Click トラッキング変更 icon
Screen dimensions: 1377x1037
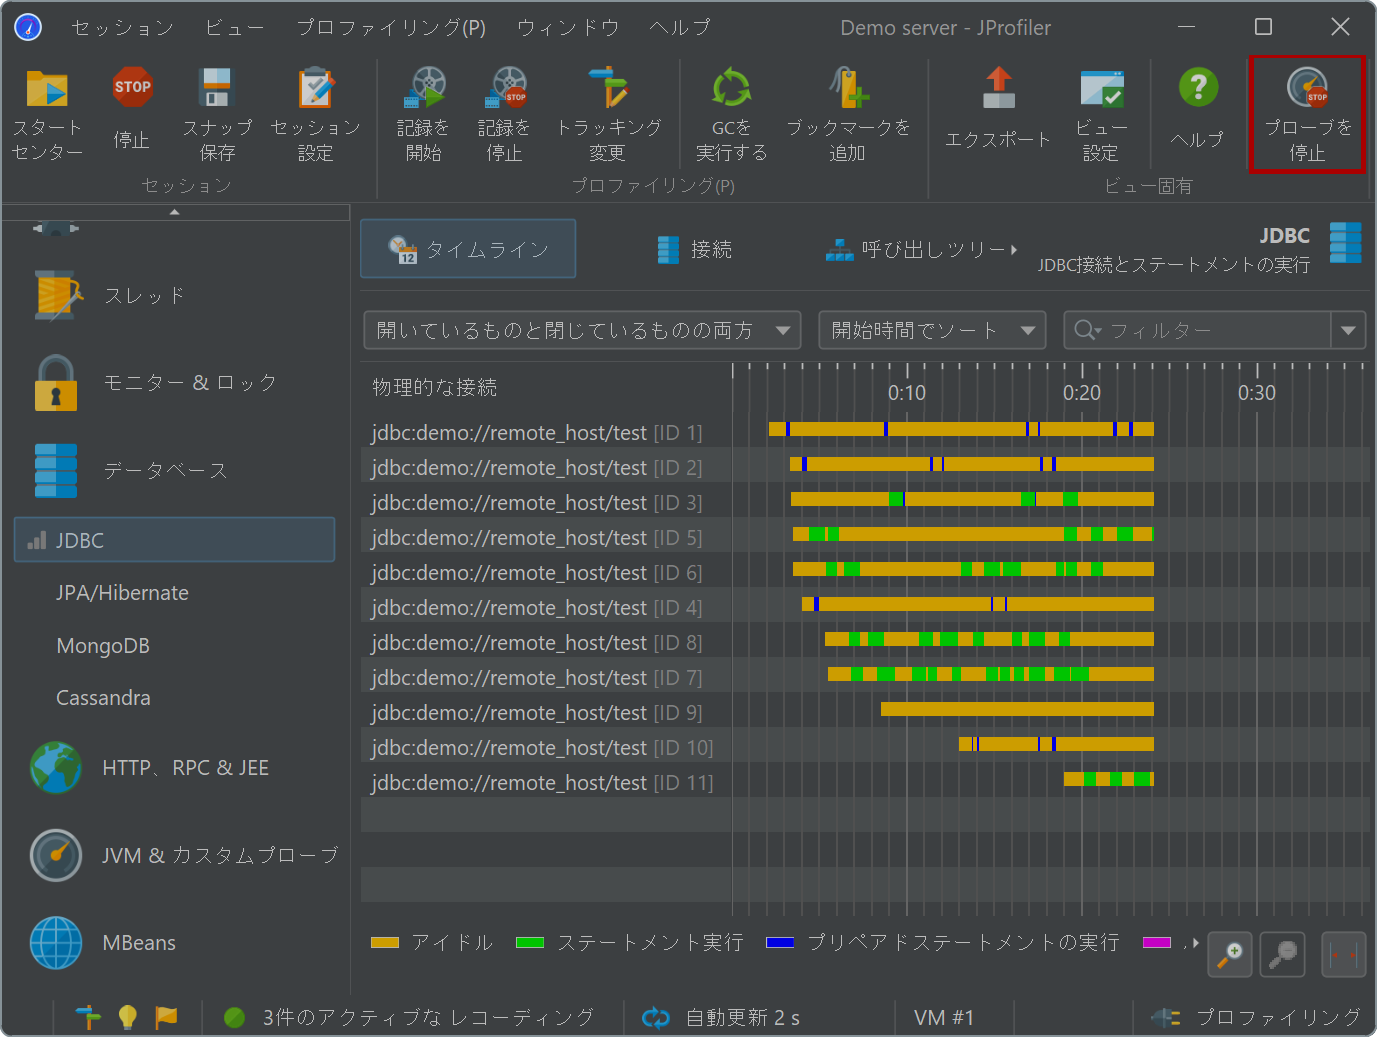(x=607, y=88)
